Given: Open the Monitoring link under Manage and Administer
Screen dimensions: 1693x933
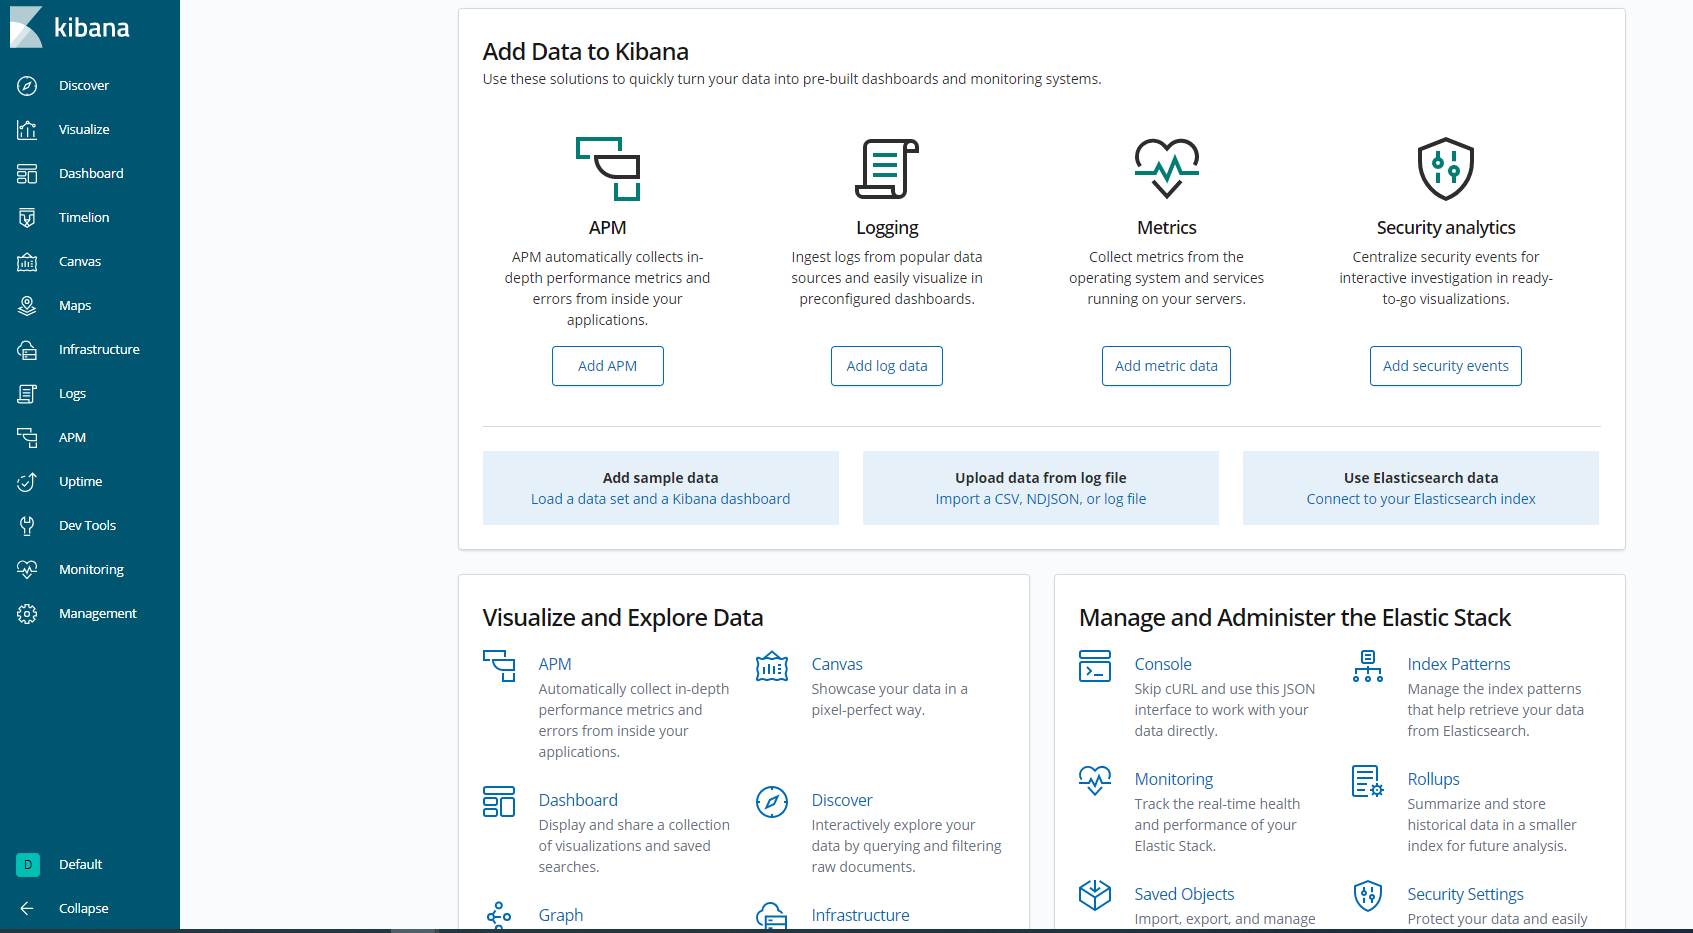Looking at the screenshot, I should pos(1174,779).
